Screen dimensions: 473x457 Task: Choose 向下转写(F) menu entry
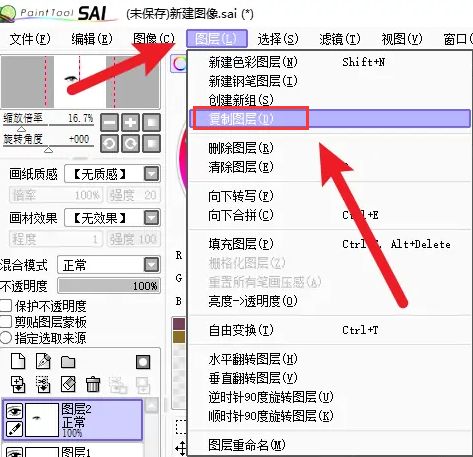coord(330,196)
